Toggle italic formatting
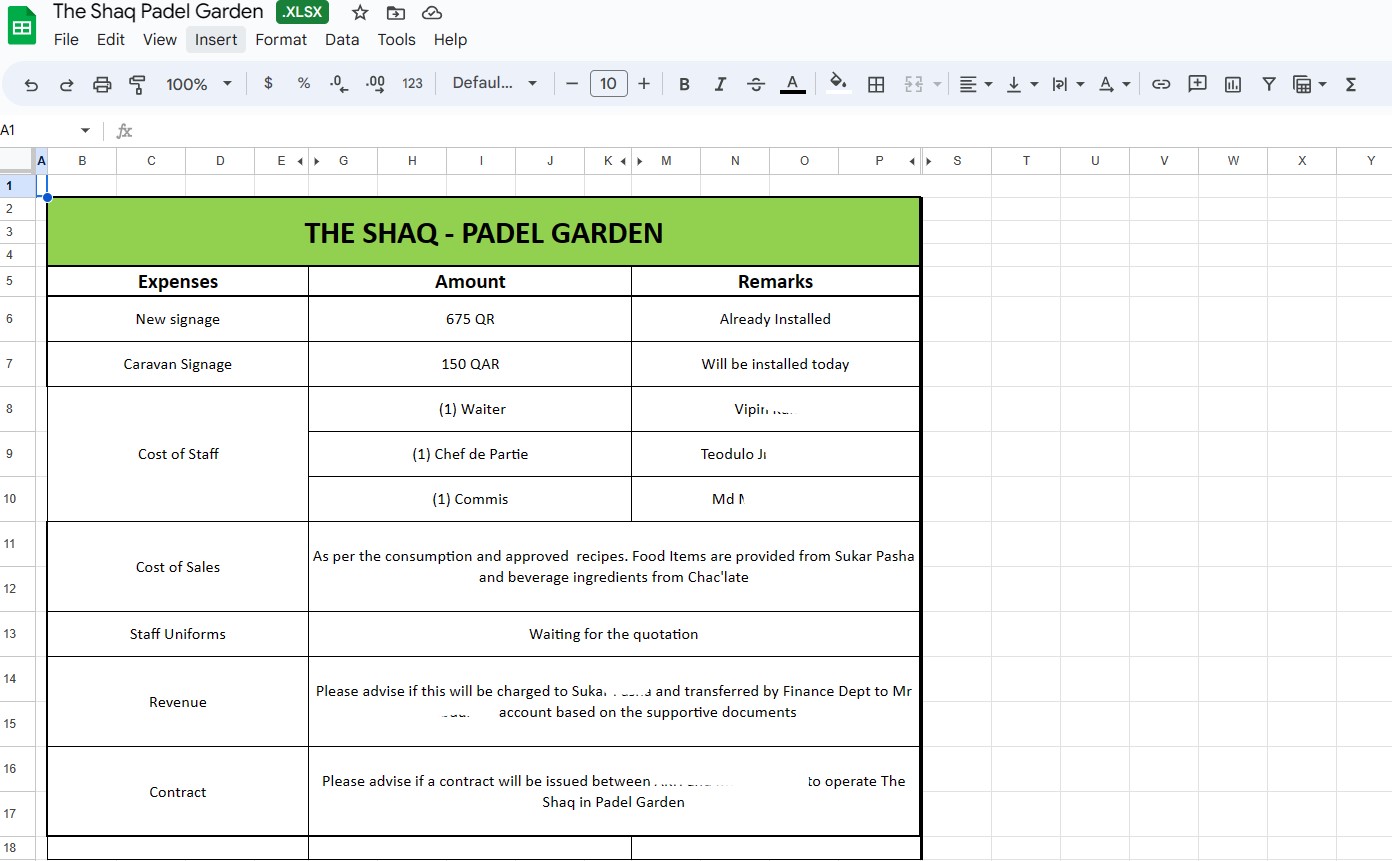 pyautogui.click(x=720, y=84)
